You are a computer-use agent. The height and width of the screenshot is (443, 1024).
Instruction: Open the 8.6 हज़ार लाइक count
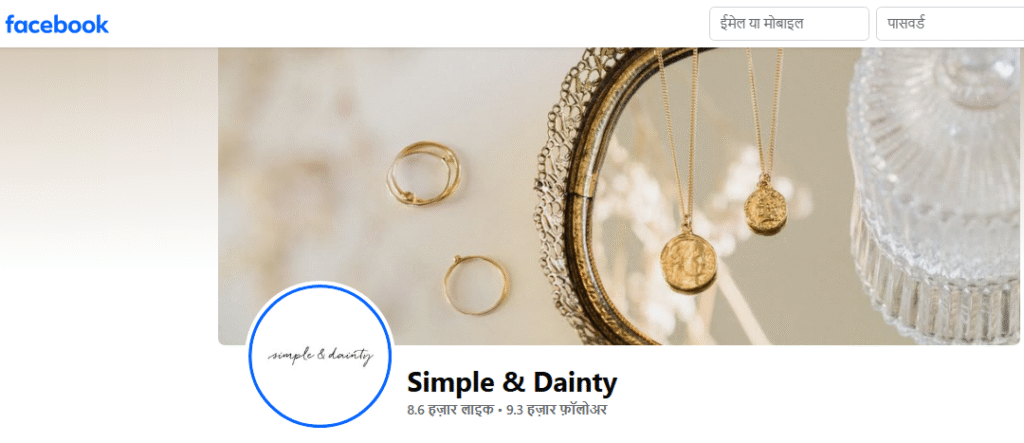point(450,412)
